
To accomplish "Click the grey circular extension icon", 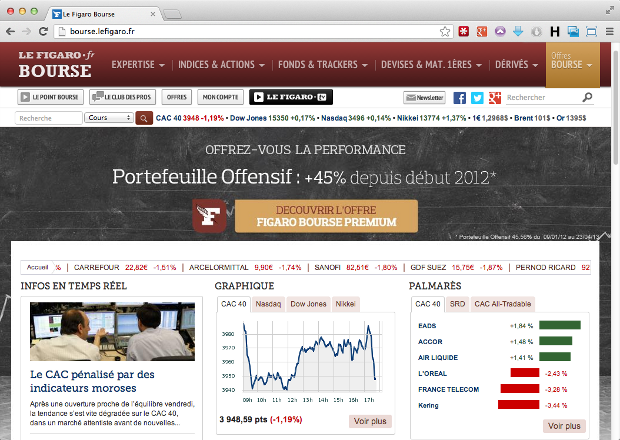I will [536, 31].
